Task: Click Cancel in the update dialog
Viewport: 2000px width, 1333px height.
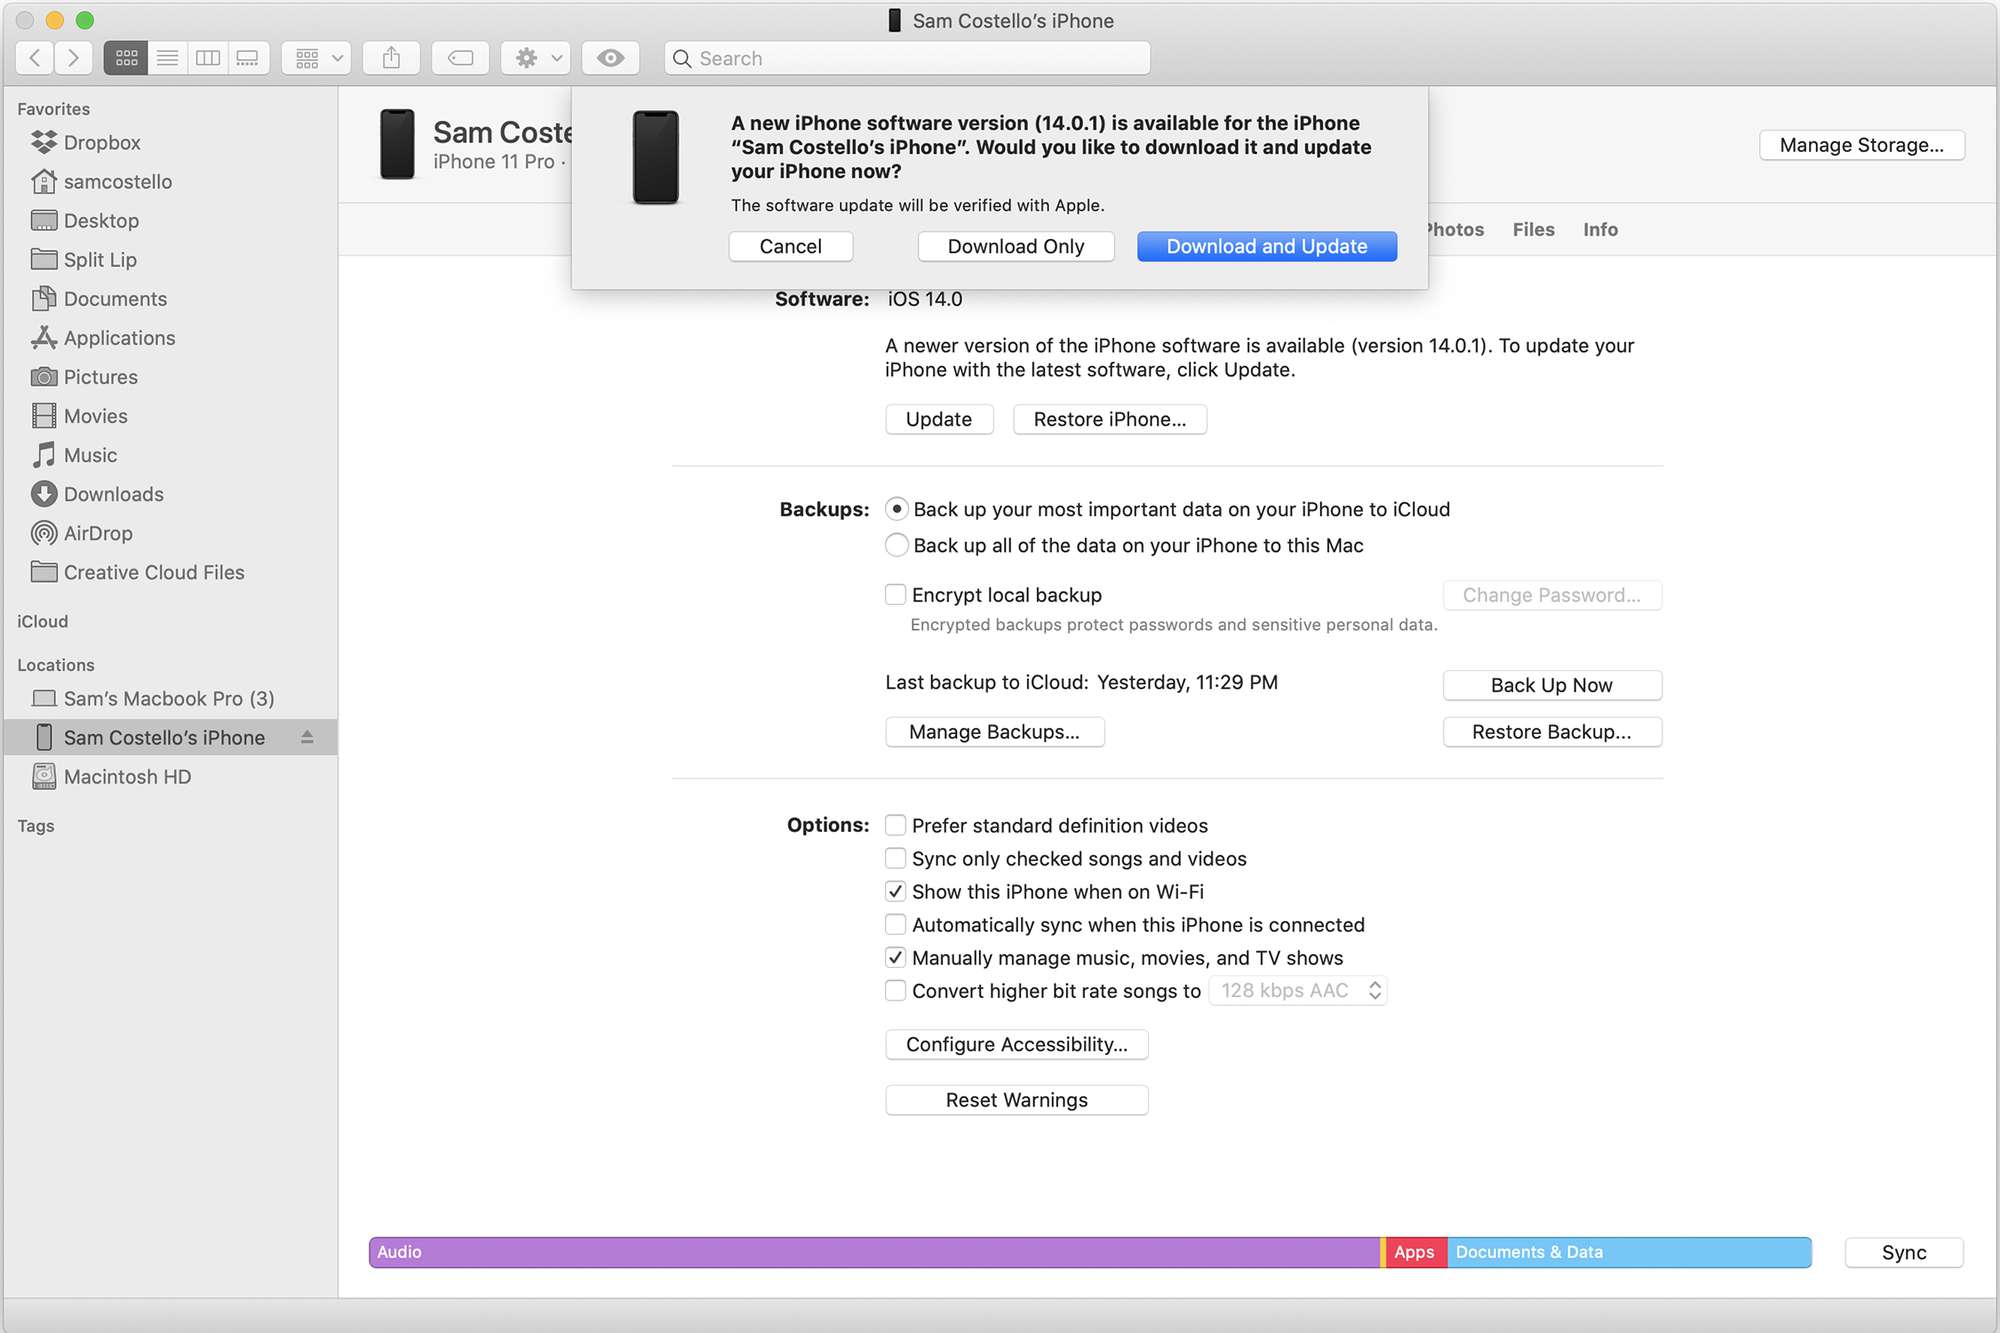Action: pos(790,246)
